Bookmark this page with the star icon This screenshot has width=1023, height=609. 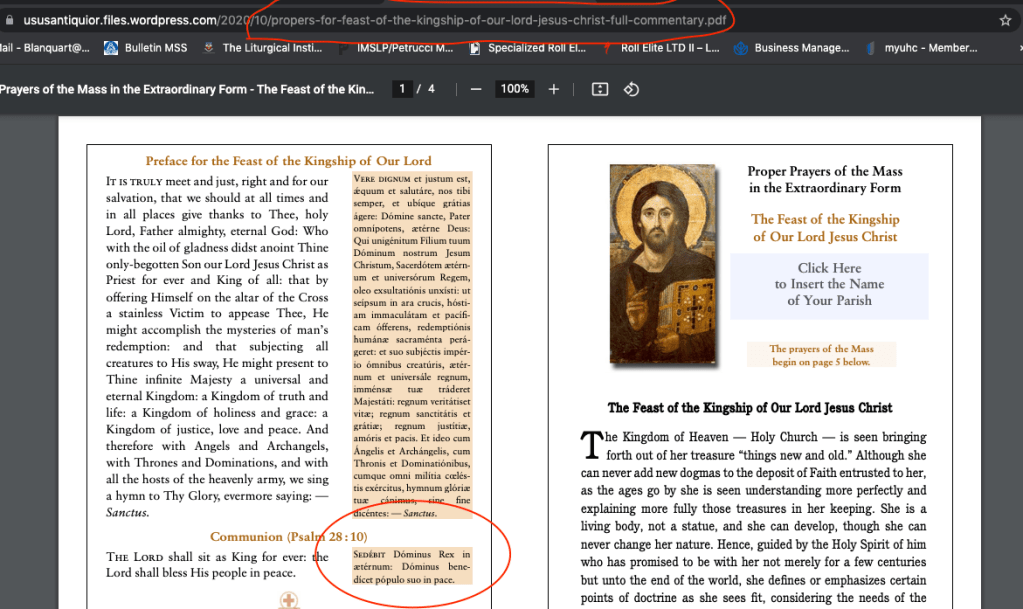pos(1005,20)
